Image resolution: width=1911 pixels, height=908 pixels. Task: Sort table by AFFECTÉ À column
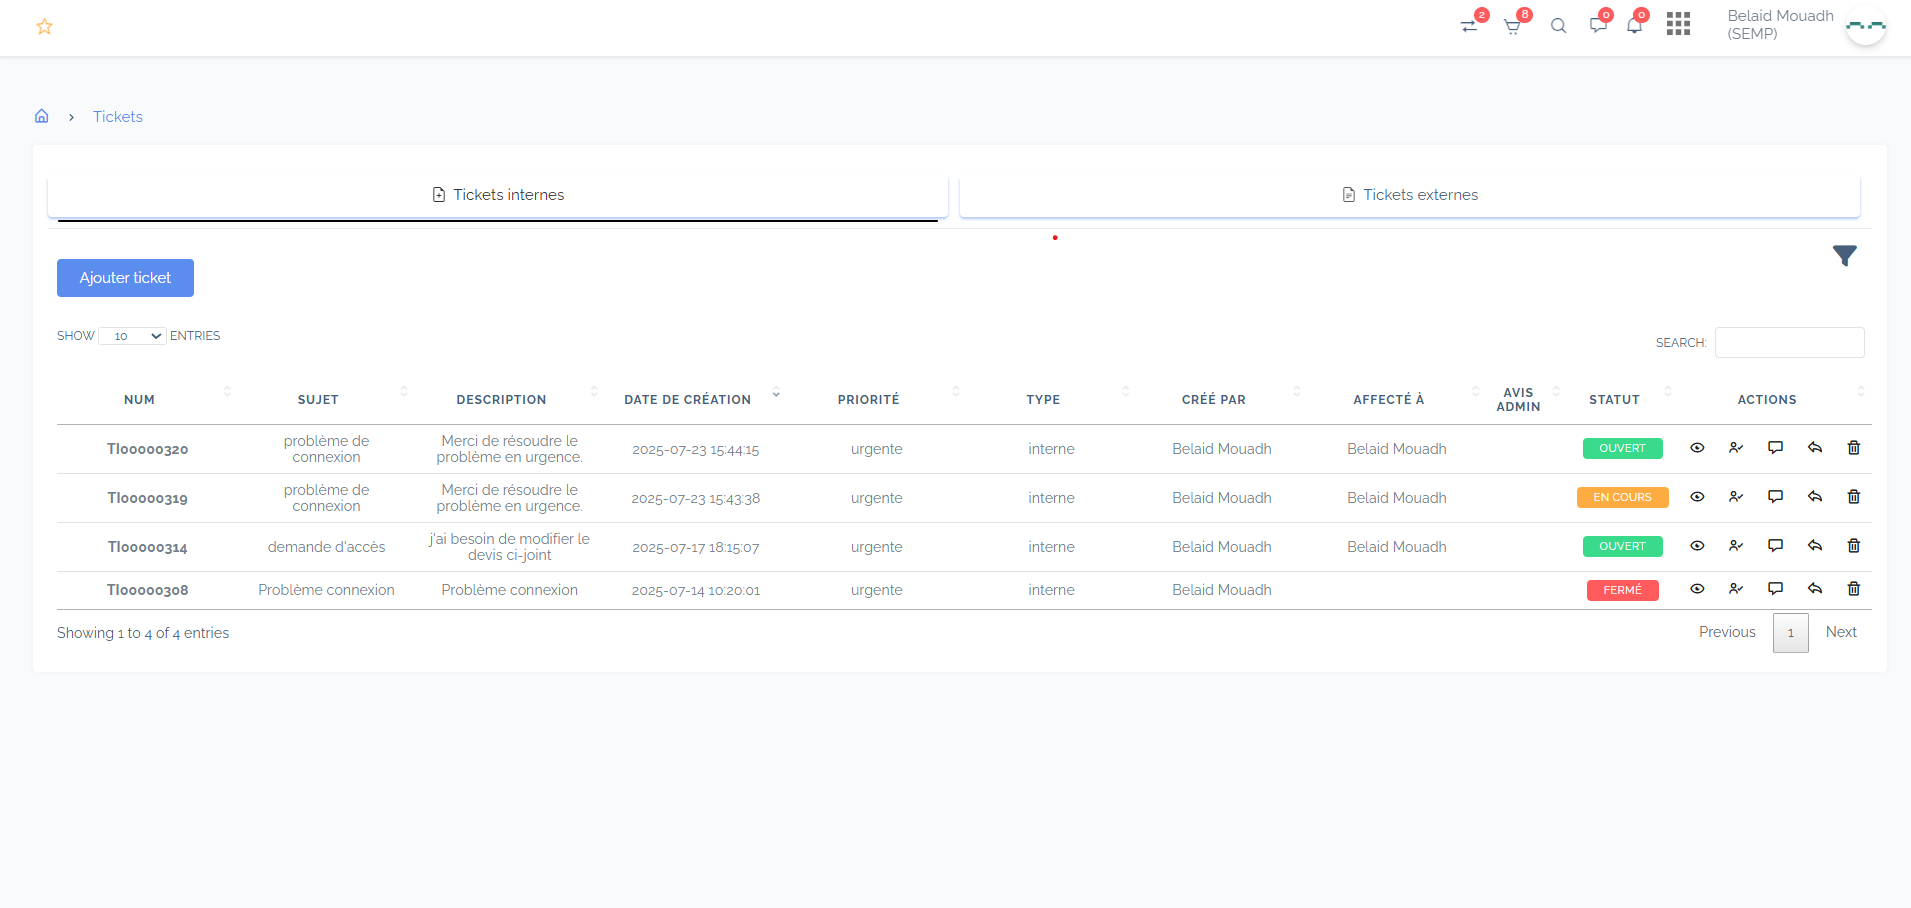1388,400
